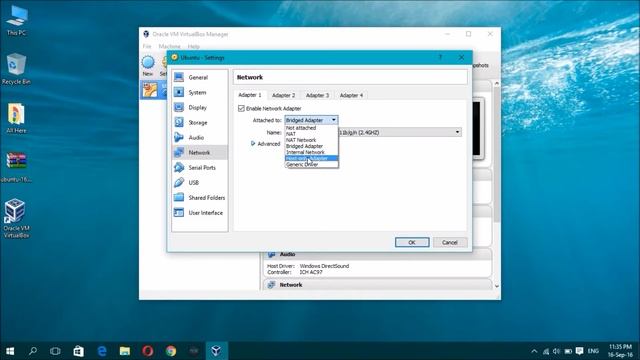
Task: Select Network settings category
Action: [x=199, y=153]
